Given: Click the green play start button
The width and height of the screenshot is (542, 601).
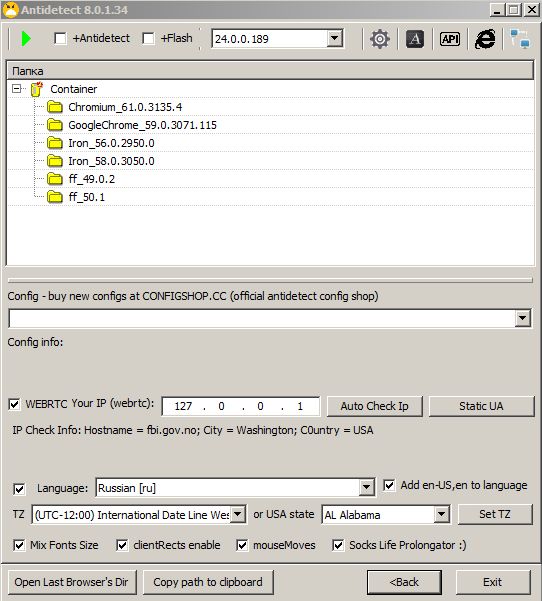Looking at the screenshot, I should pos(26,39).
